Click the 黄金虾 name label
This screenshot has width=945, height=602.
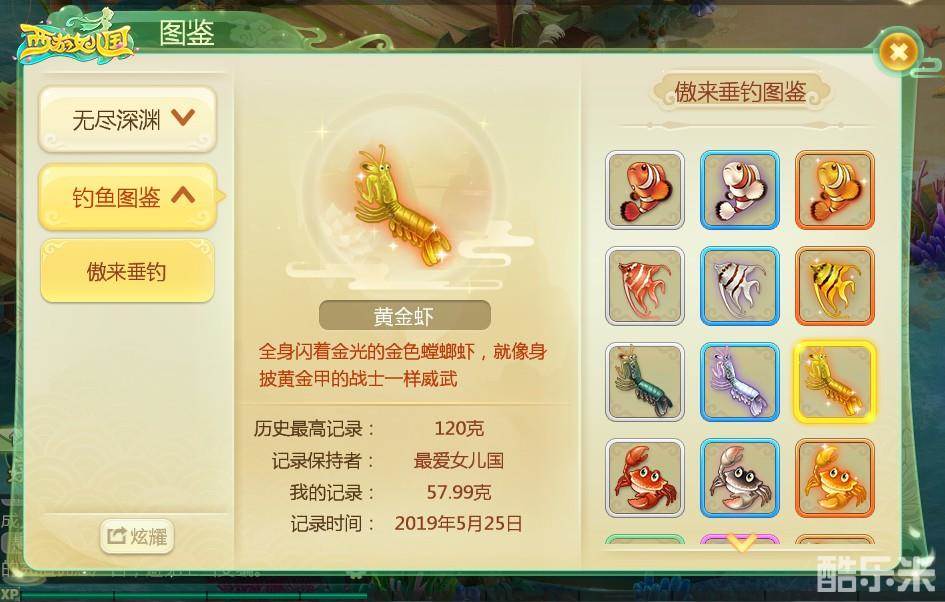coord(404,315)
